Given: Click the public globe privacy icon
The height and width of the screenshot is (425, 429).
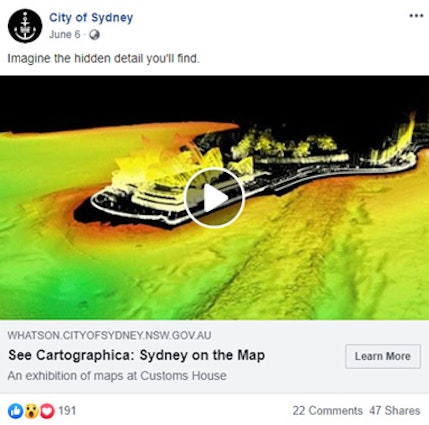Looking at the screenshot, I should tap(94, 35).
